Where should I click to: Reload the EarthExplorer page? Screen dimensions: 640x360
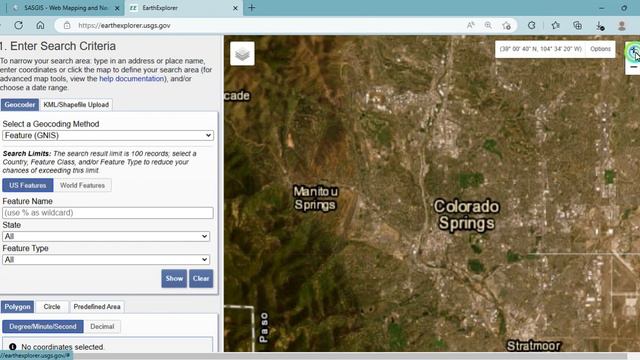[x=19, y=25]
